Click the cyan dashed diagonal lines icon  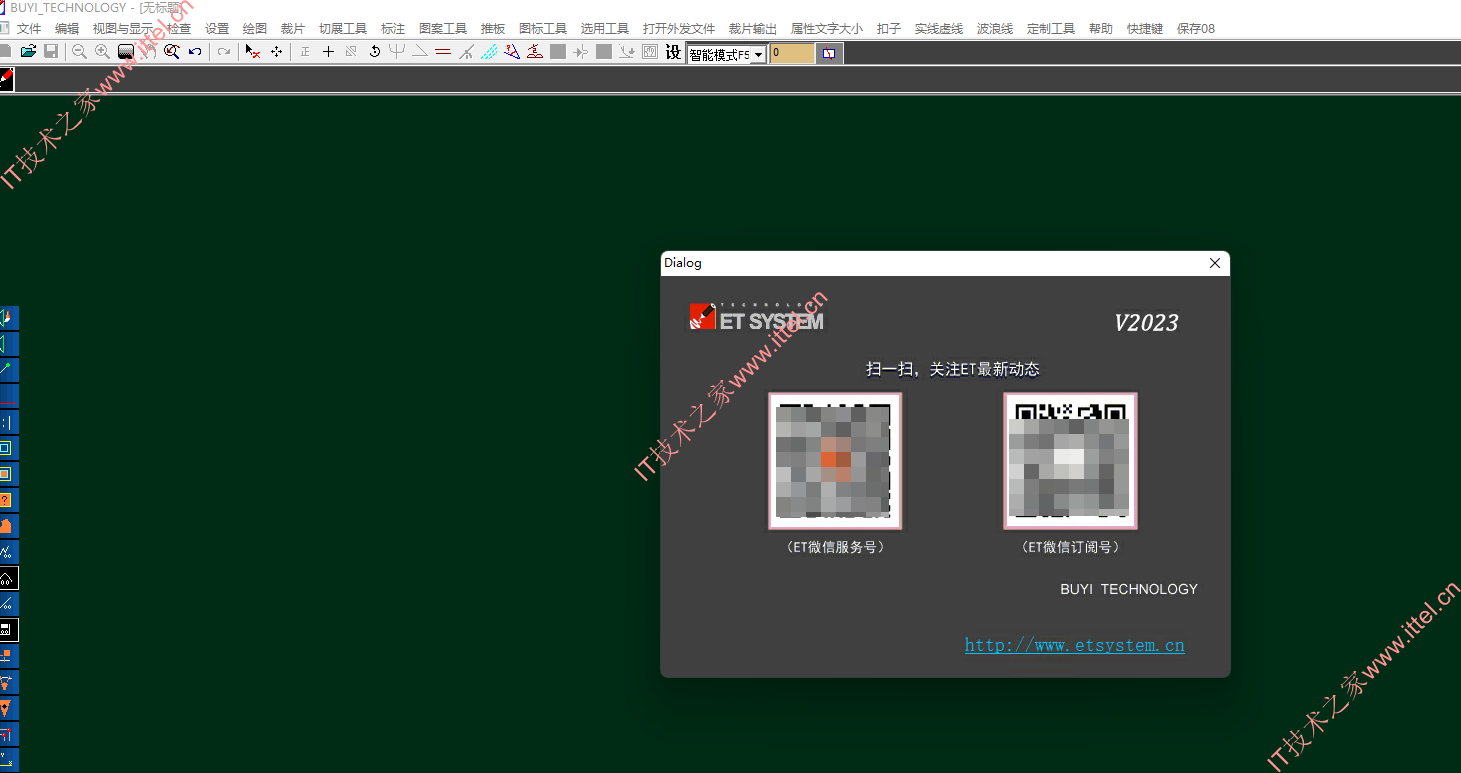(489, 52)
